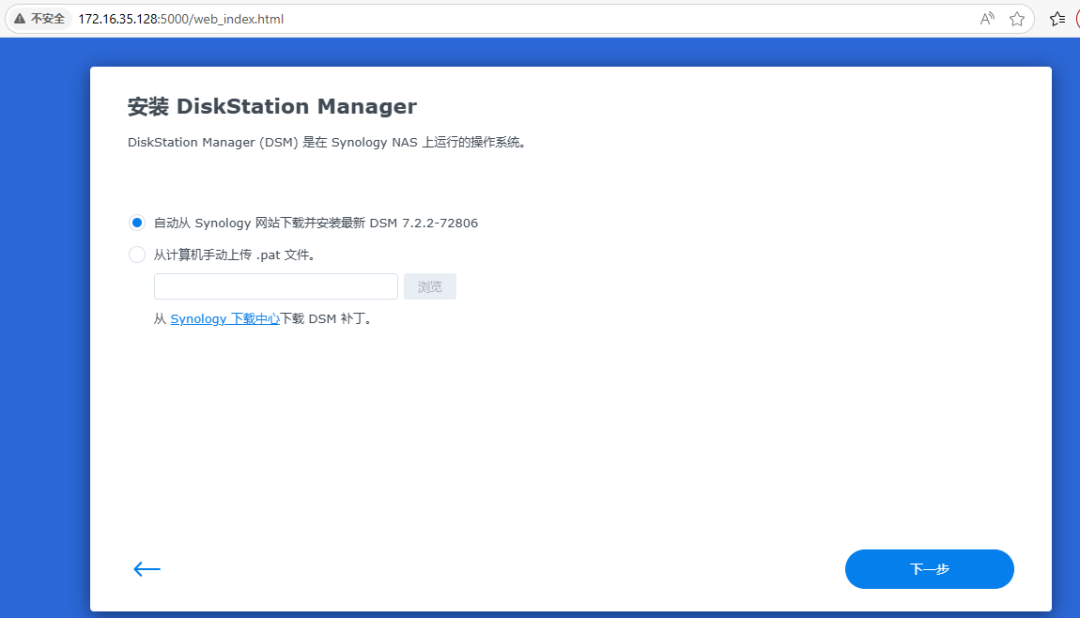Screen dimensions: 1080x618
Task: Click the 下载 DSM 补丁 text after the link
Action: click(326, 319)
